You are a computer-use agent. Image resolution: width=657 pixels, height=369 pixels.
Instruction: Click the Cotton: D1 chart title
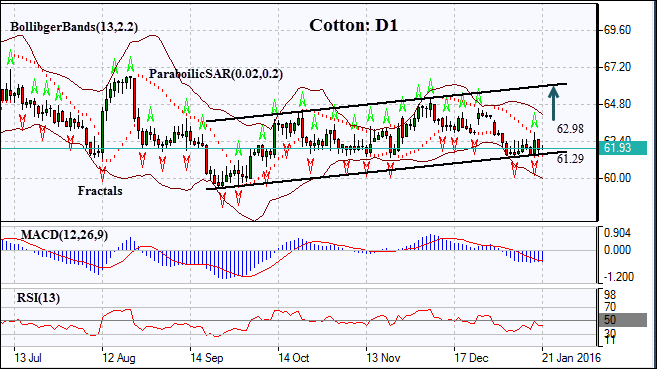click(353, 26)
